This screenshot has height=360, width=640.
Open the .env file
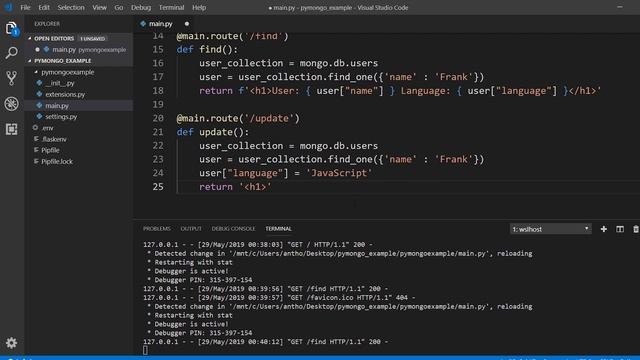pyautogui.click(x=47, y=128)
